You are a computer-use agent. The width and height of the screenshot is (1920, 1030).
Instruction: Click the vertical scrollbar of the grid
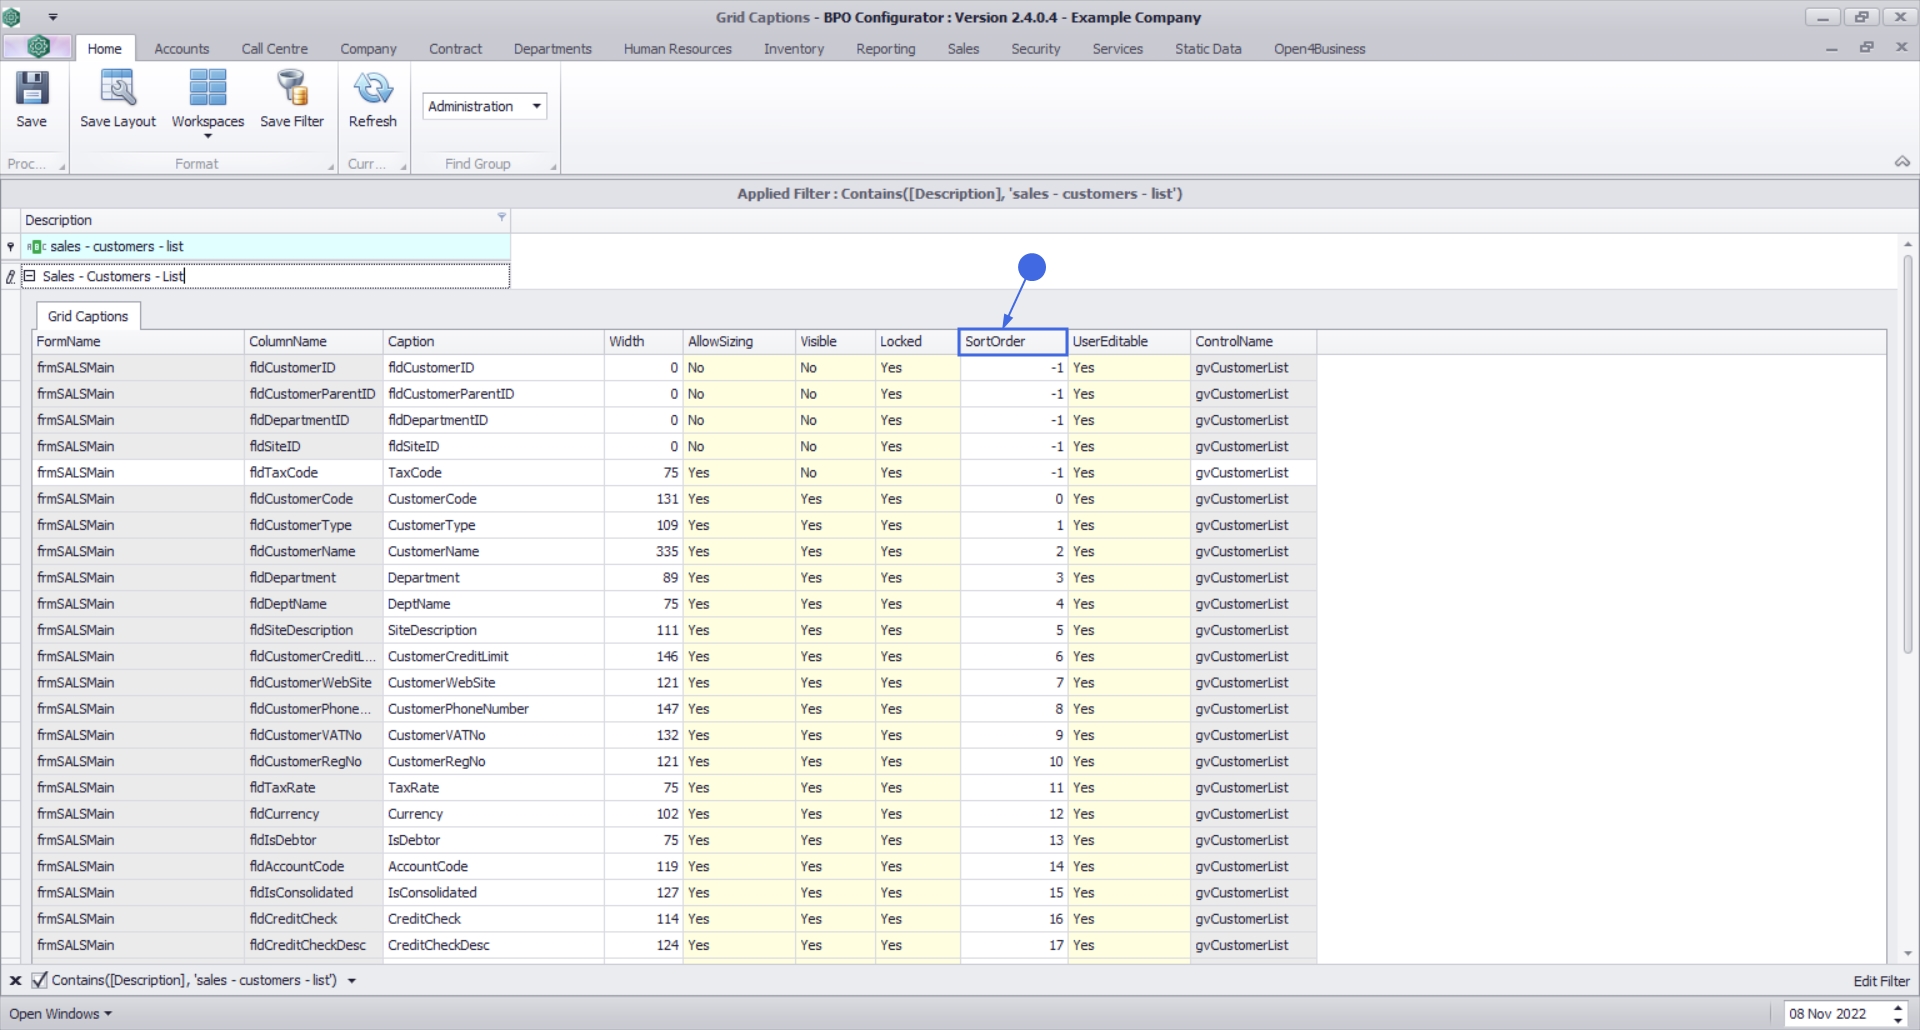1907,450
